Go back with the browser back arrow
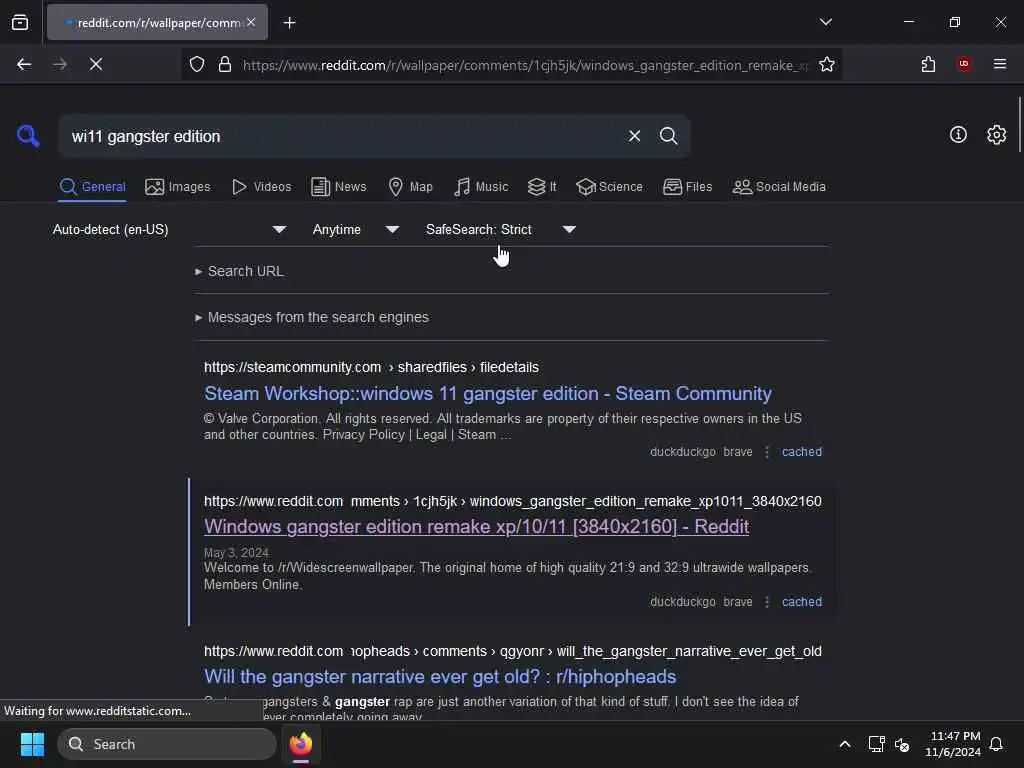 (24, 64)
